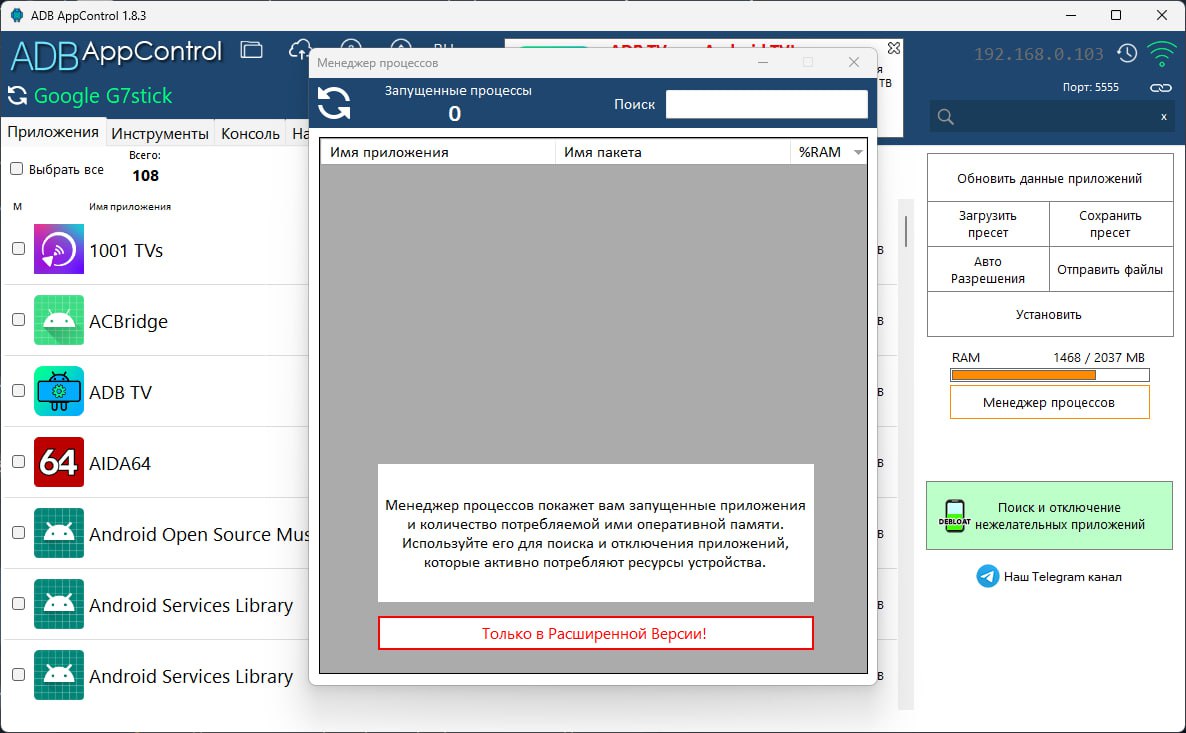Click the Android Open Source Music app icon

[x=59, y=533]
